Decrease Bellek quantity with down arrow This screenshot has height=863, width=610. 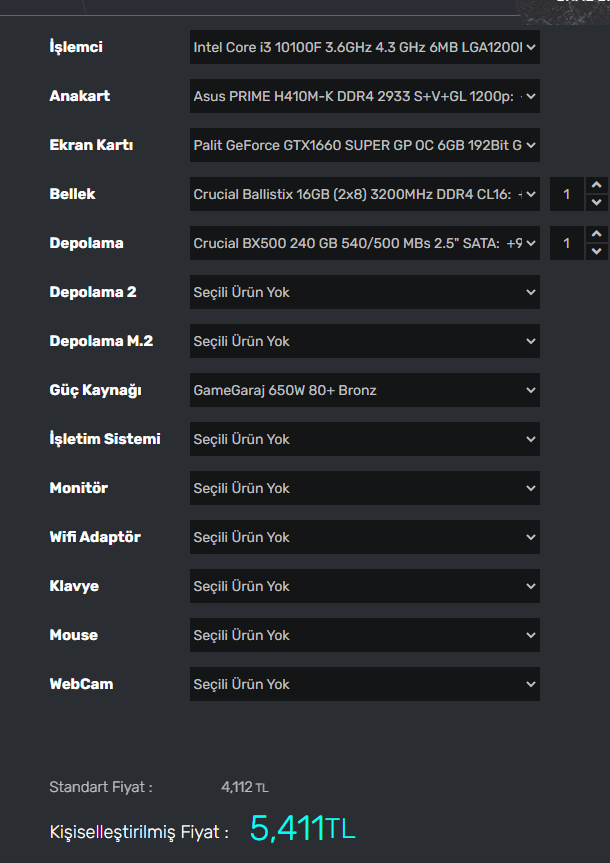click(596, 203)
